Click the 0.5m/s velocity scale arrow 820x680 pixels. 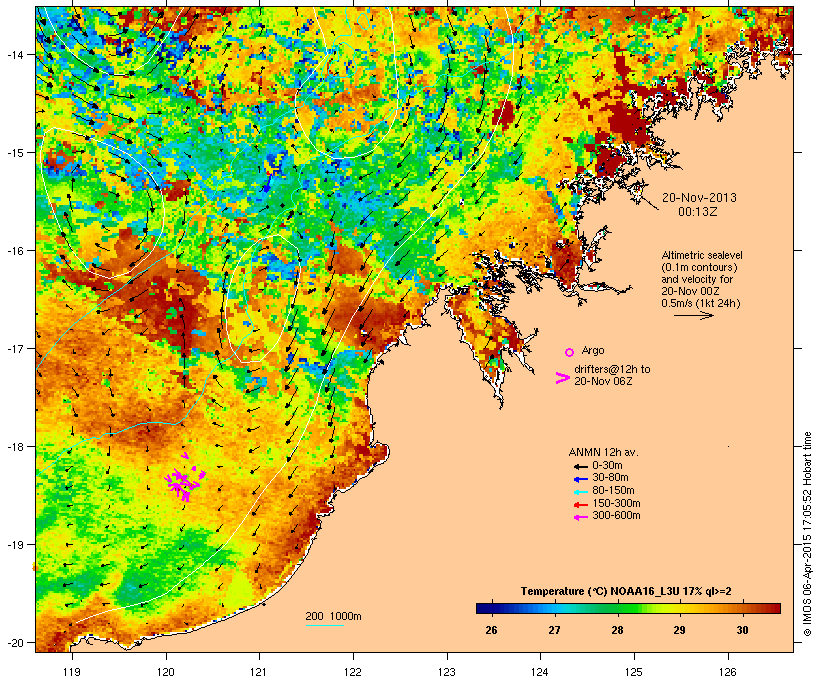click(x=694, y=315)
